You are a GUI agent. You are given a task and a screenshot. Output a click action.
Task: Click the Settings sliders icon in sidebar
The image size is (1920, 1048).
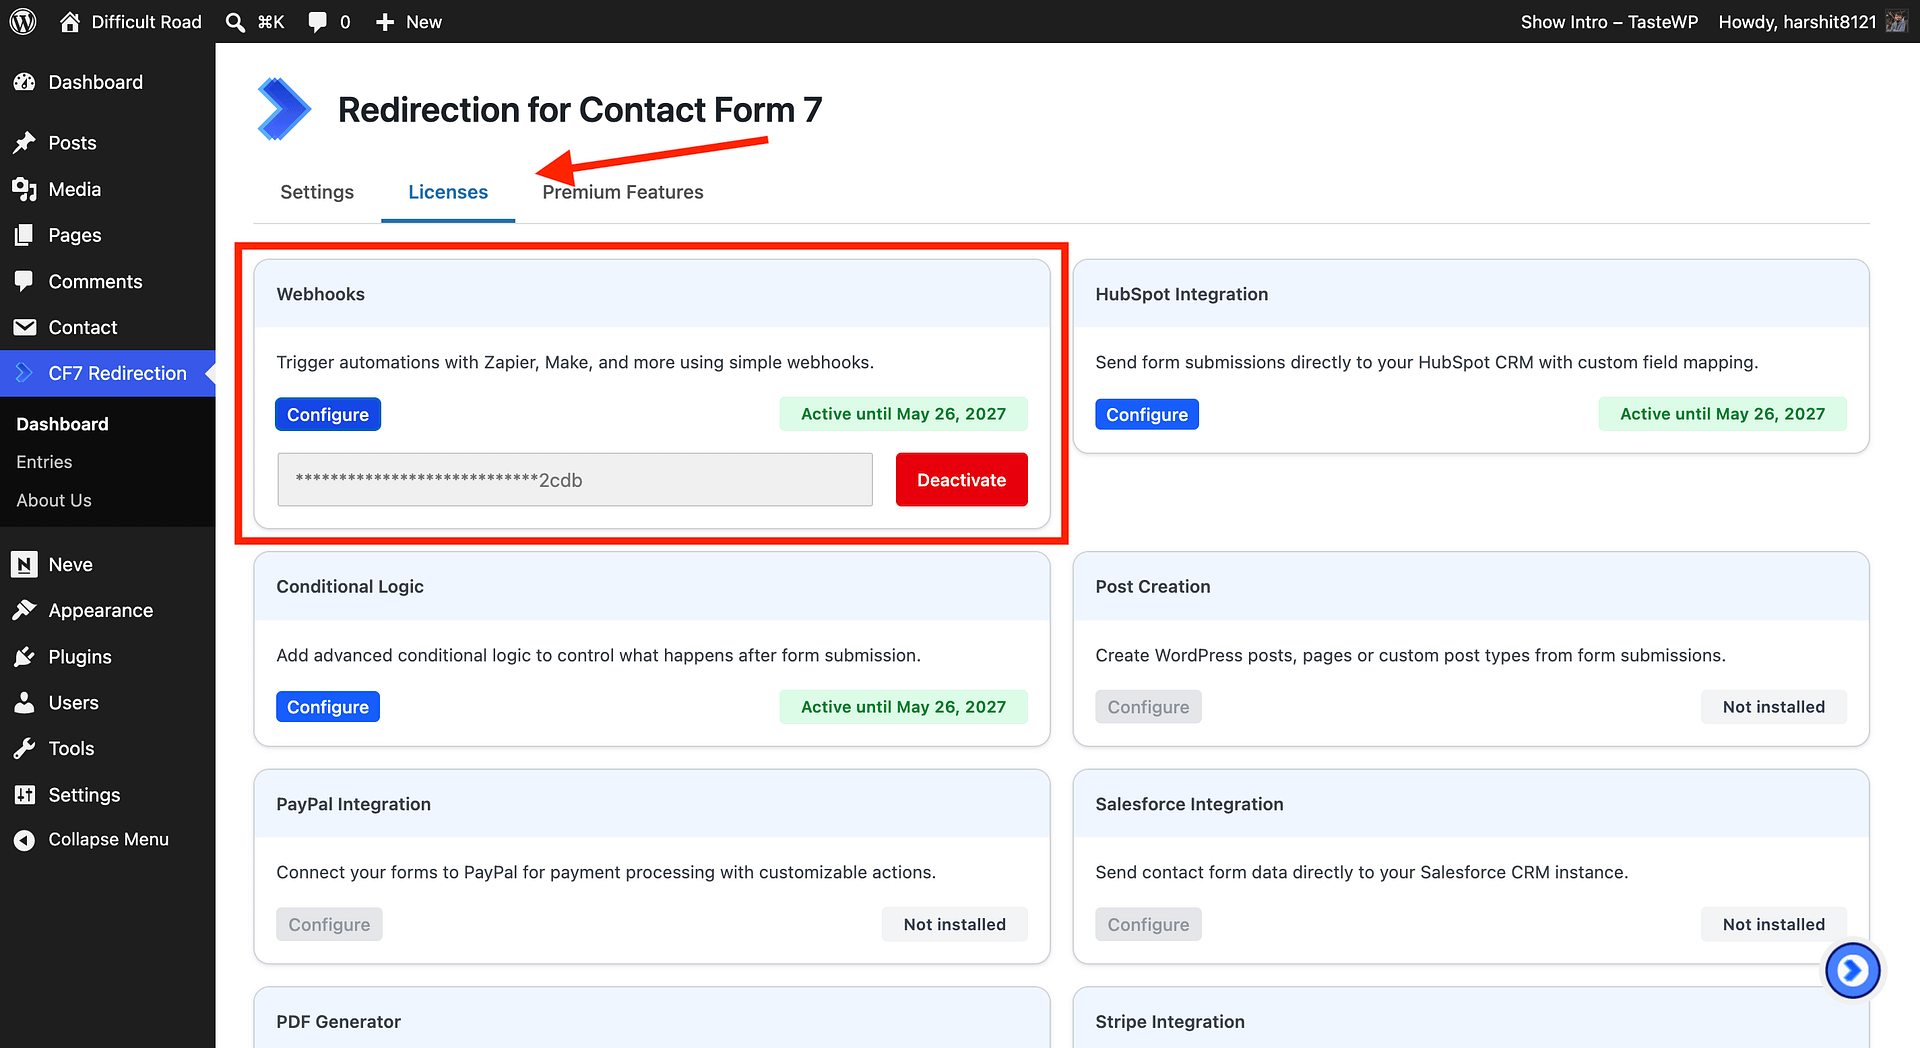[25, 794]
